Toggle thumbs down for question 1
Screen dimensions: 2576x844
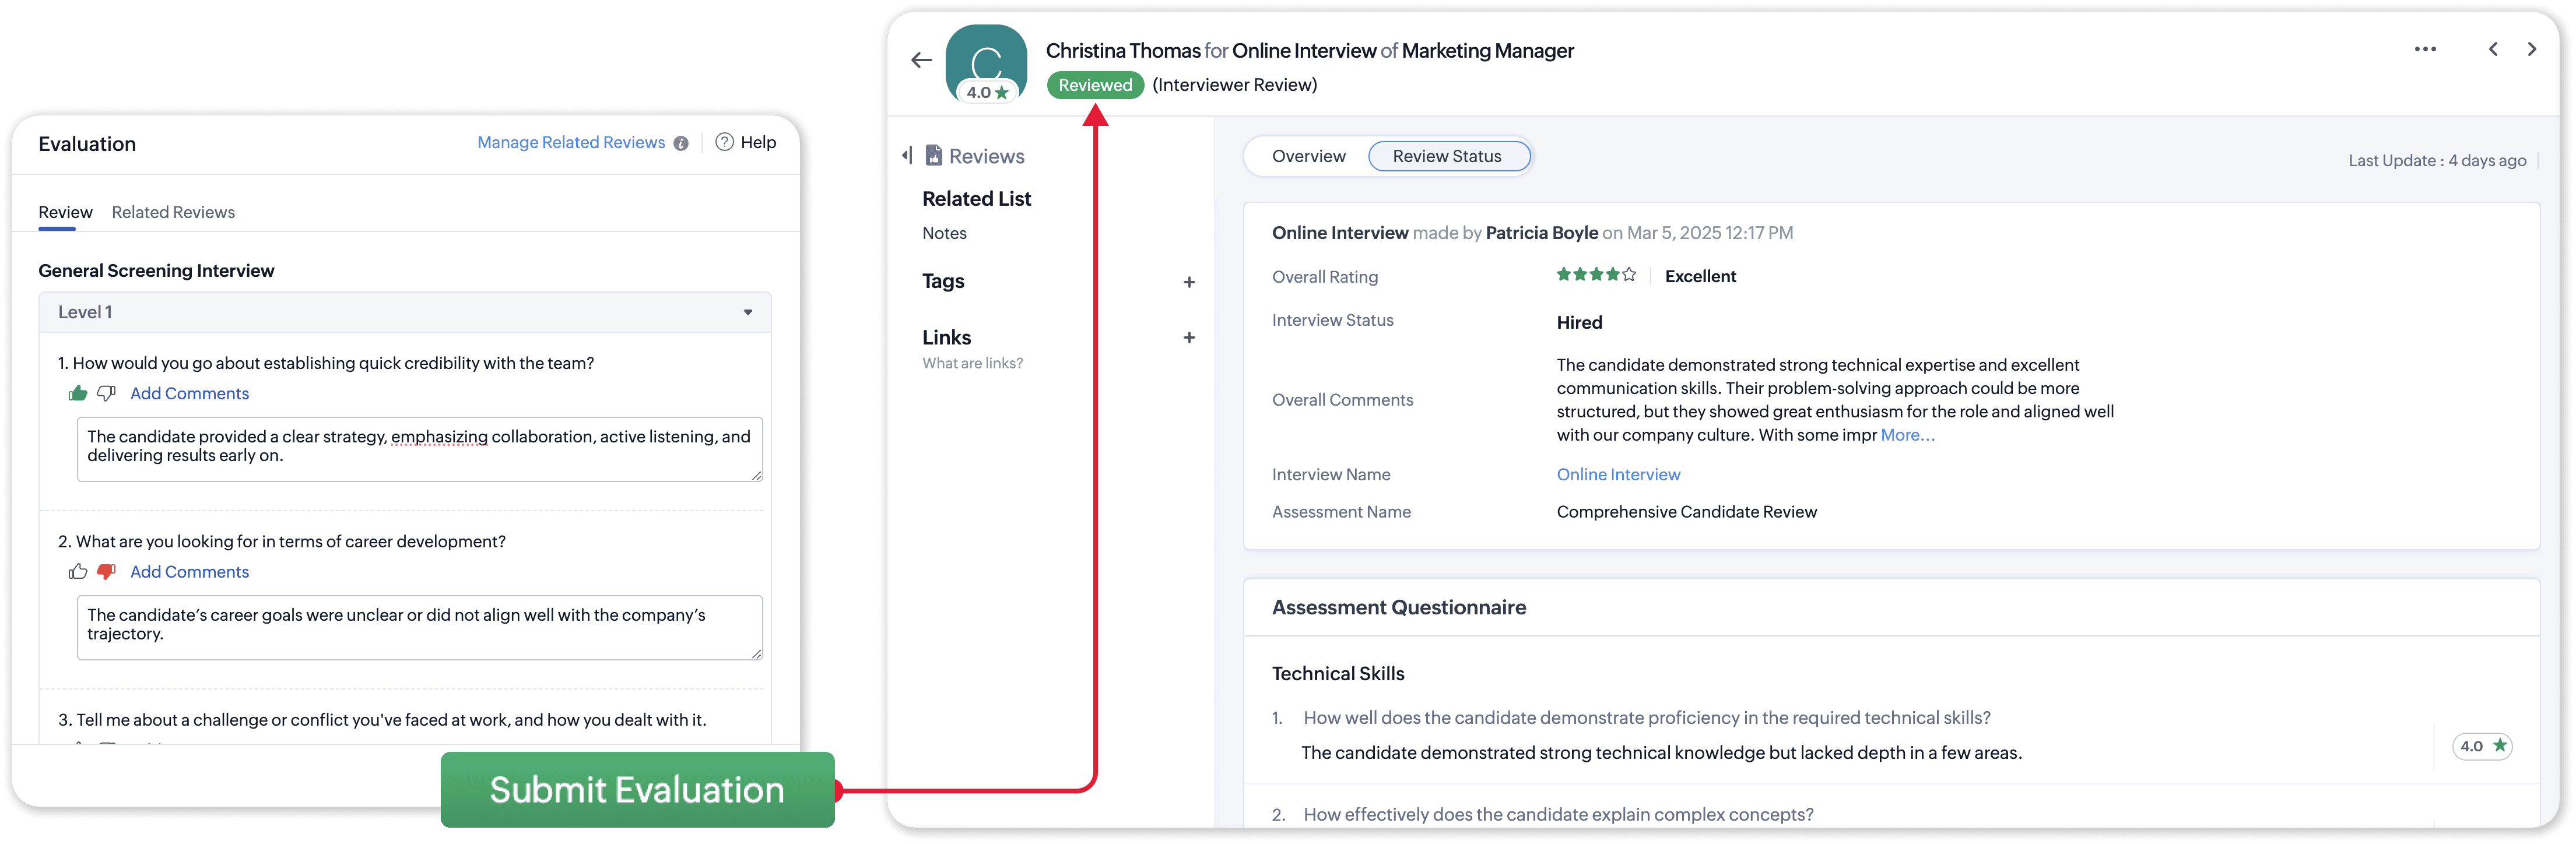[x=106, y=393]
